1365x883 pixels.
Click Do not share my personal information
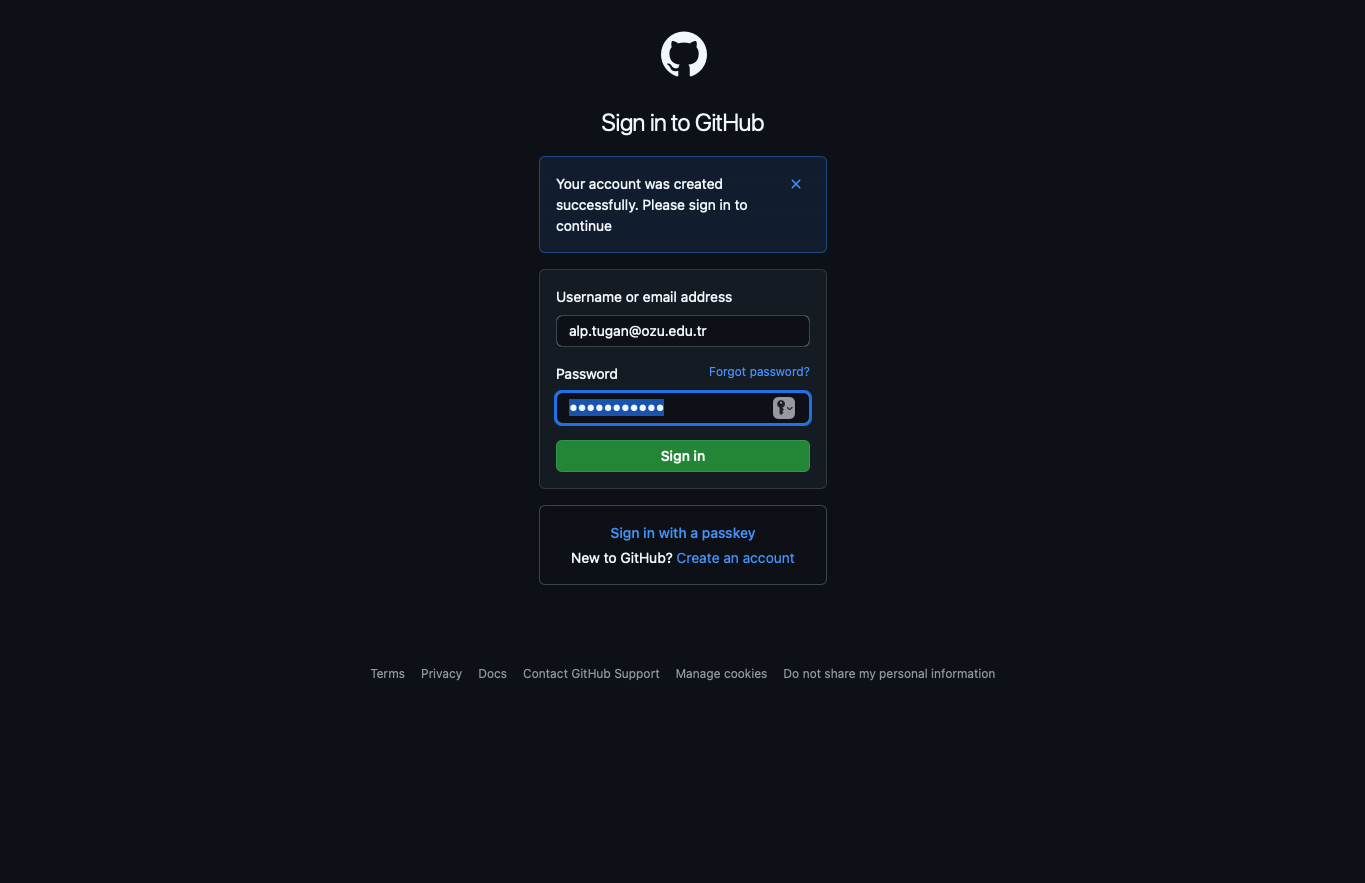(889, 674)
